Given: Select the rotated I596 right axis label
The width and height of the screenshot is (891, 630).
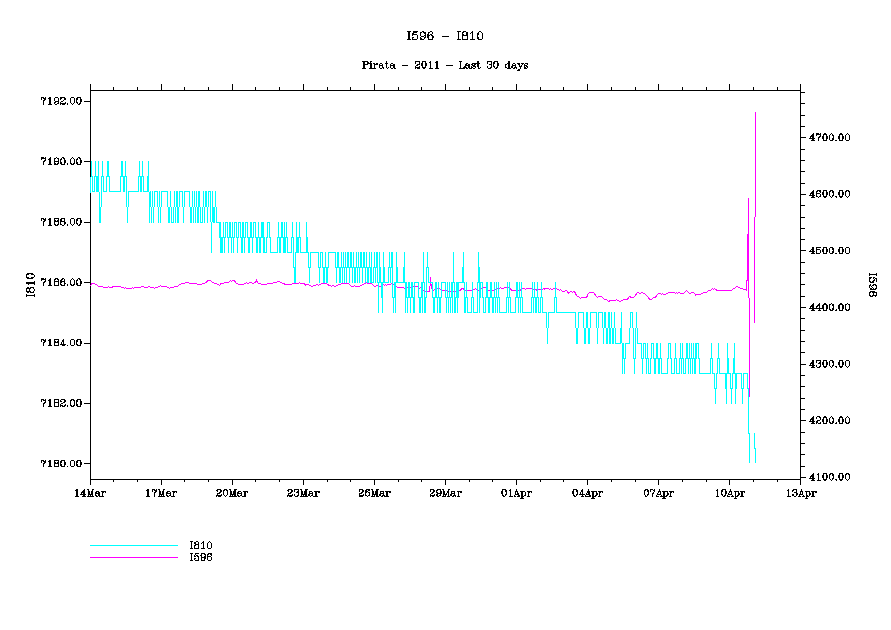Looking at the screenshot, I should point(870,285).
